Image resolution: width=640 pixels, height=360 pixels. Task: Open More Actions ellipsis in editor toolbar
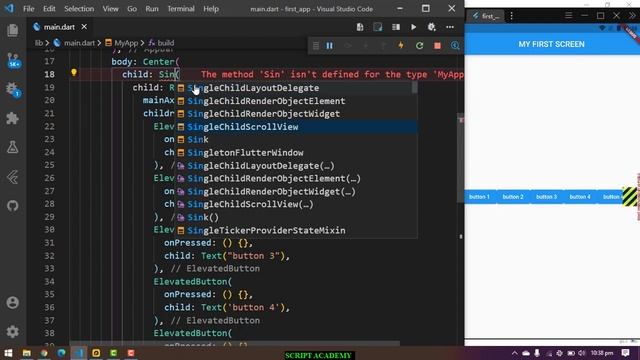coord(450,27)
